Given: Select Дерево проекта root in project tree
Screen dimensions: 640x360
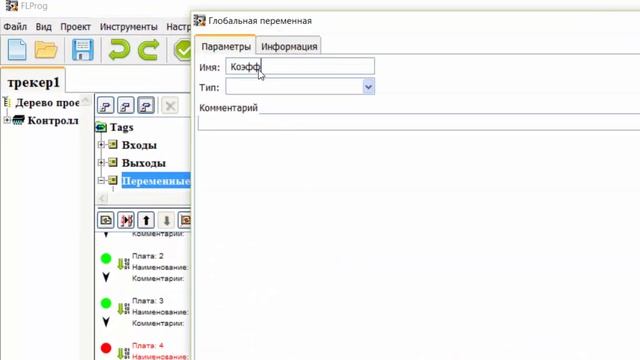Looking at the screenshot, I should point(47,102).
